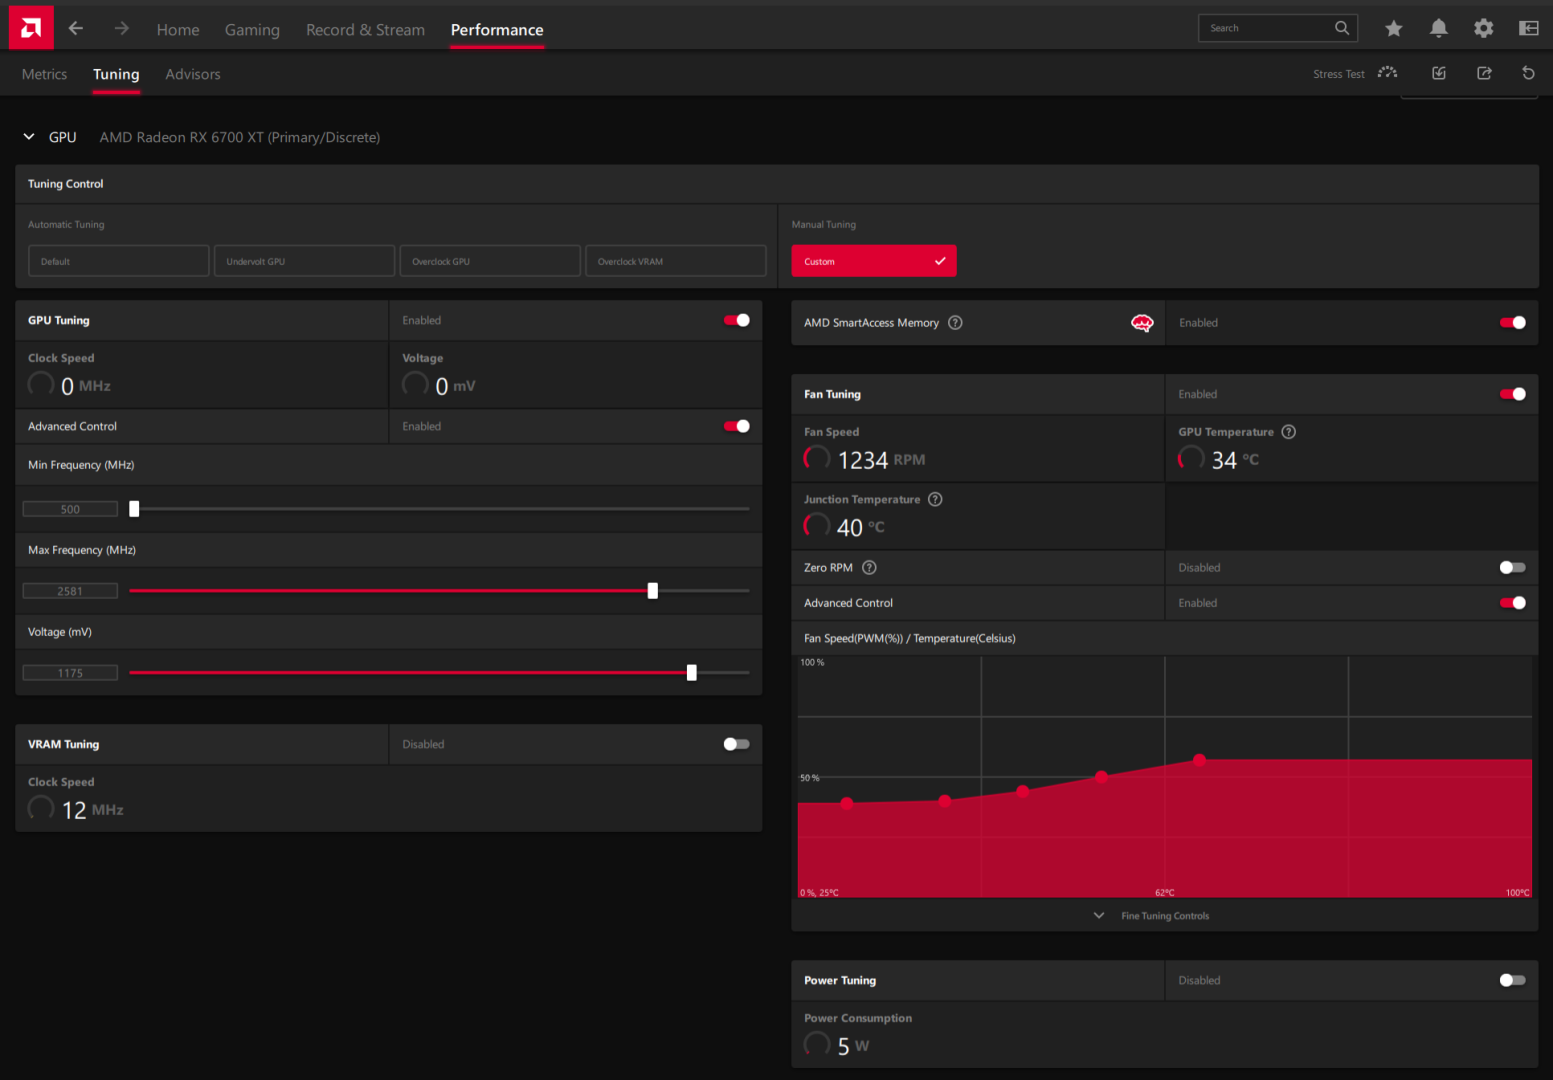Toggle the sidebar panel icon
This screenshot has width=1553, height=1080.
1529,28
